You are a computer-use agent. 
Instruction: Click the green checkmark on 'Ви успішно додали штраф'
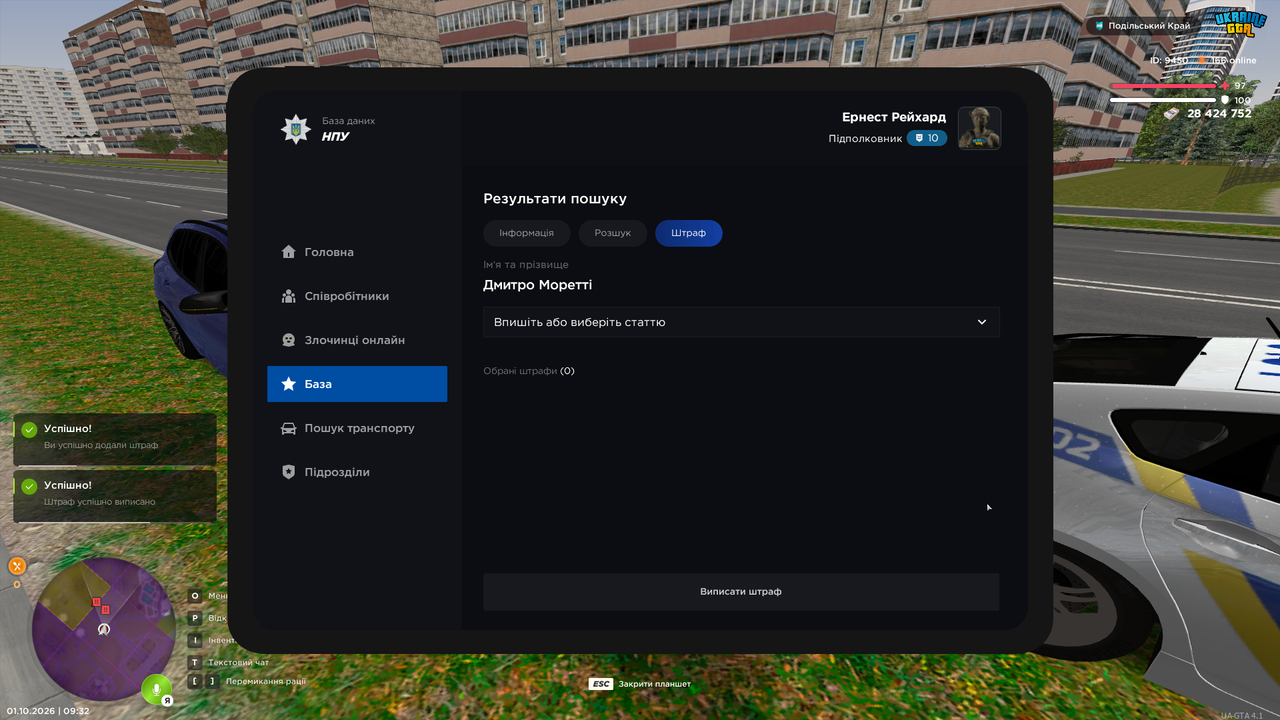tap(30, 430)
